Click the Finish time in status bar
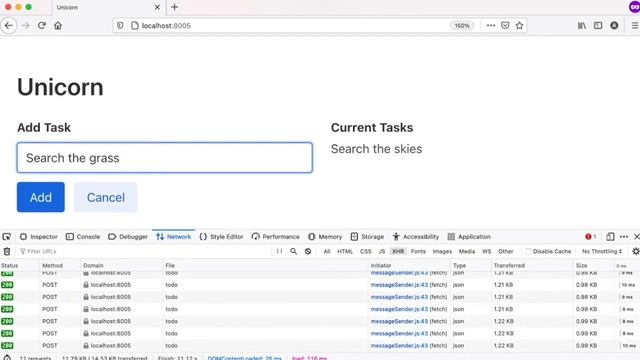 (x=178, y=358)
